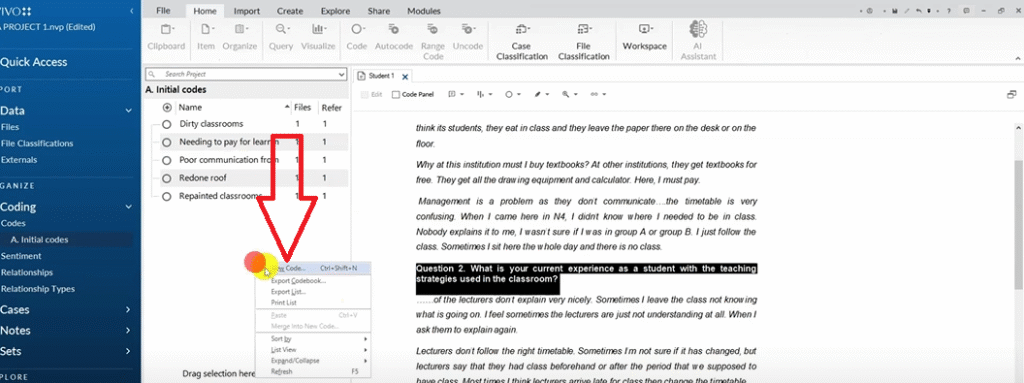Image resolution: width=1024 pixels, height=383 pixels.
Task: Click the search magnifier in Search Project
Action: pos(152,75)
